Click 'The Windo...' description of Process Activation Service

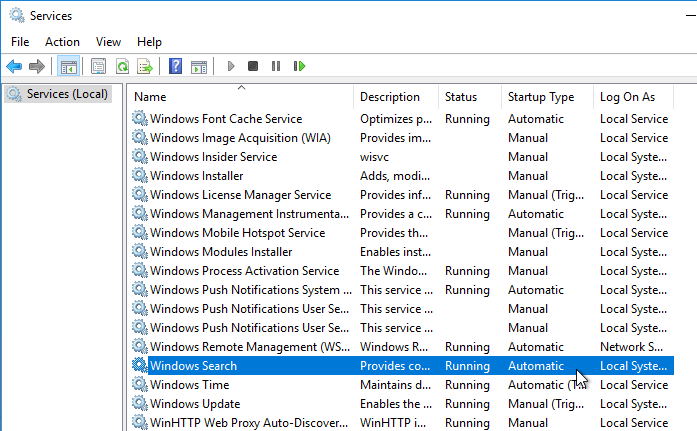393,271
